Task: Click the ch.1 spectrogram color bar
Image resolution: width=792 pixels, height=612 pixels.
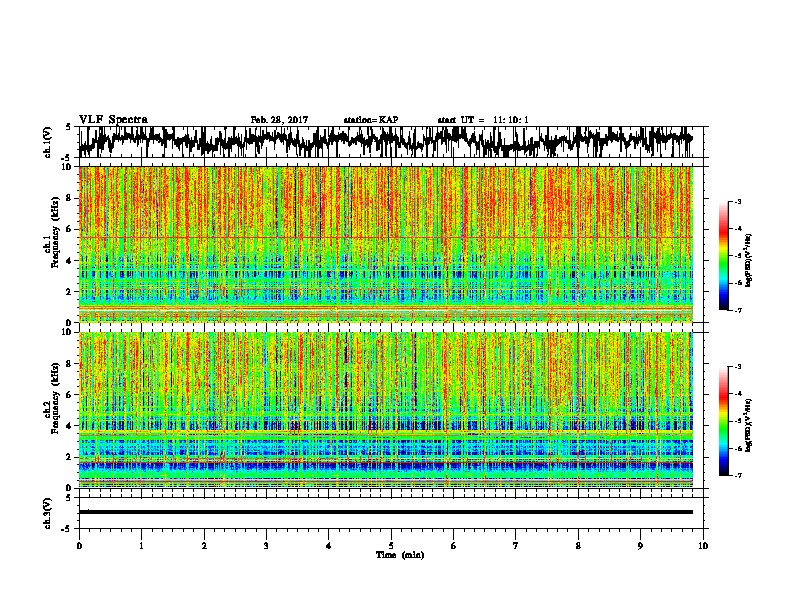Action: 724,256
